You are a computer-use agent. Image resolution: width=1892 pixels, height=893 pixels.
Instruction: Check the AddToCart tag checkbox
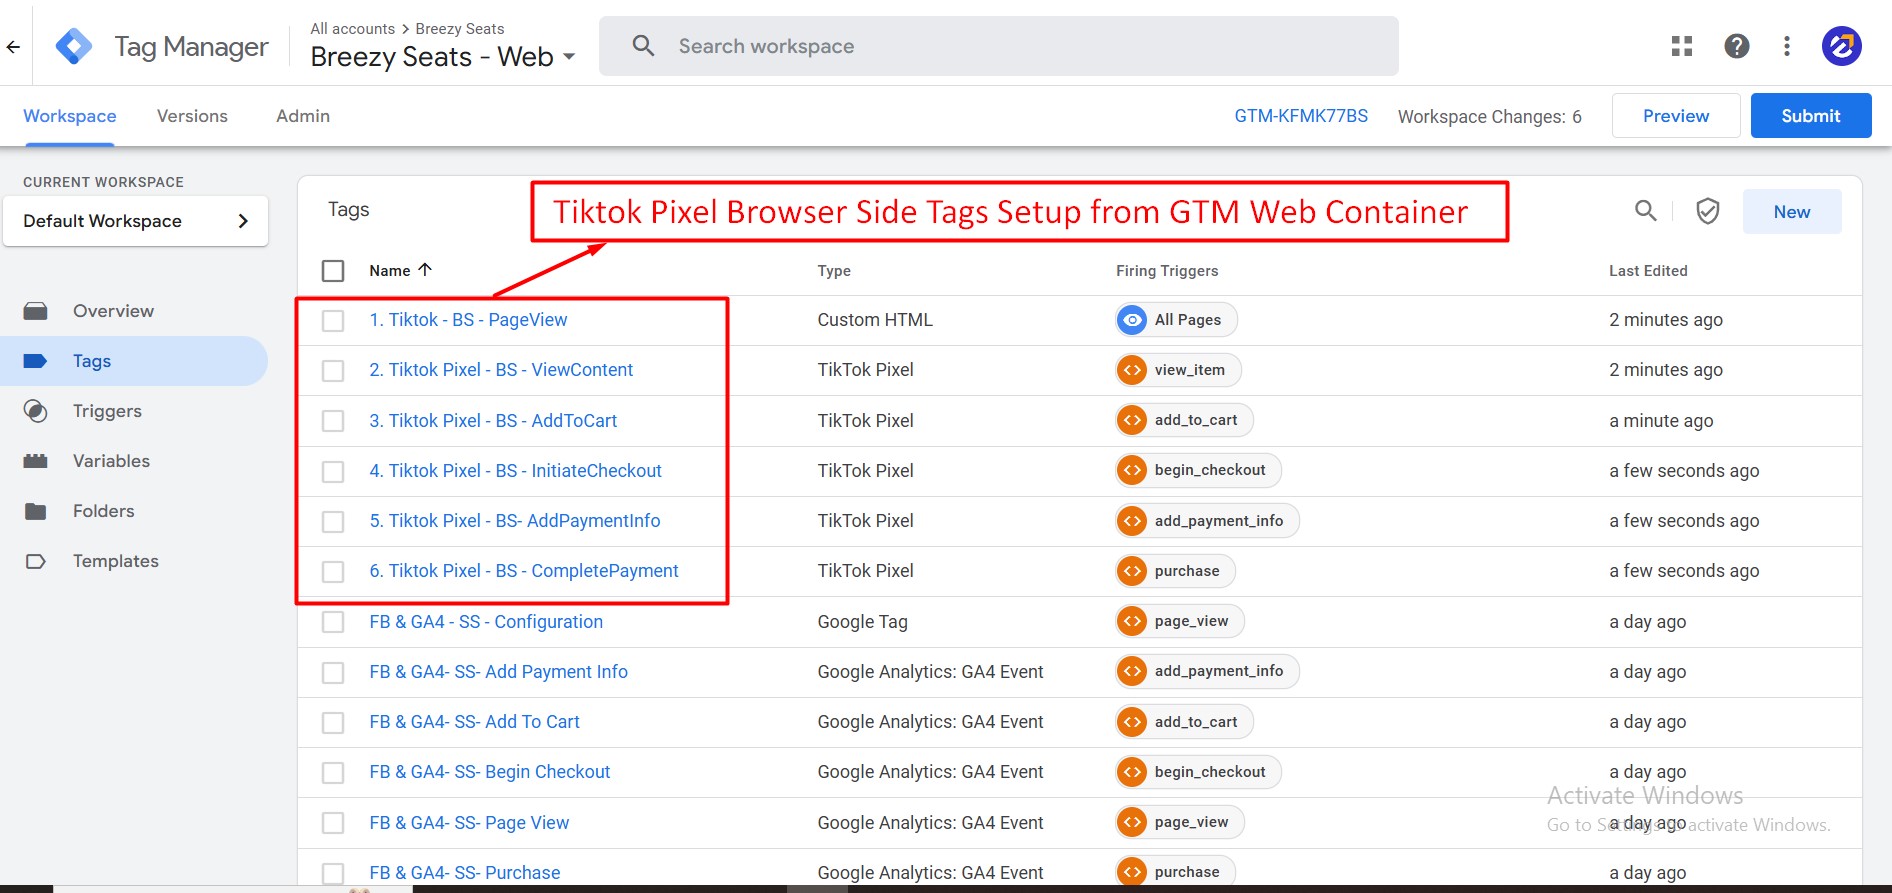click(x=333, y=421)
